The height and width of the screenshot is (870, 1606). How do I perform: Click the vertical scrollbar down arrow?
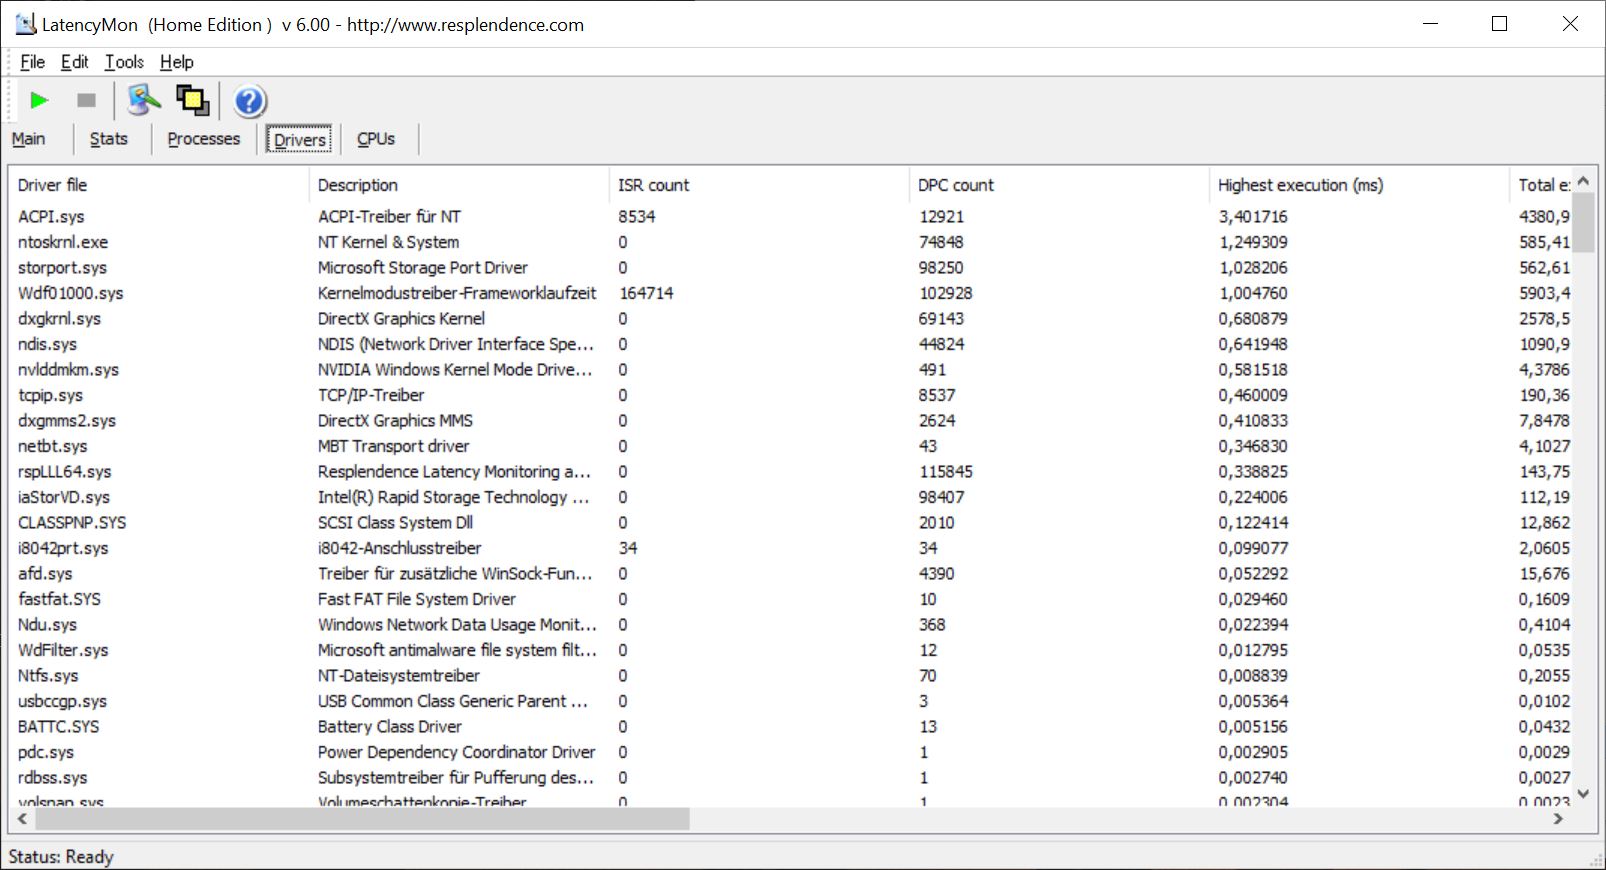point(1582,794)
